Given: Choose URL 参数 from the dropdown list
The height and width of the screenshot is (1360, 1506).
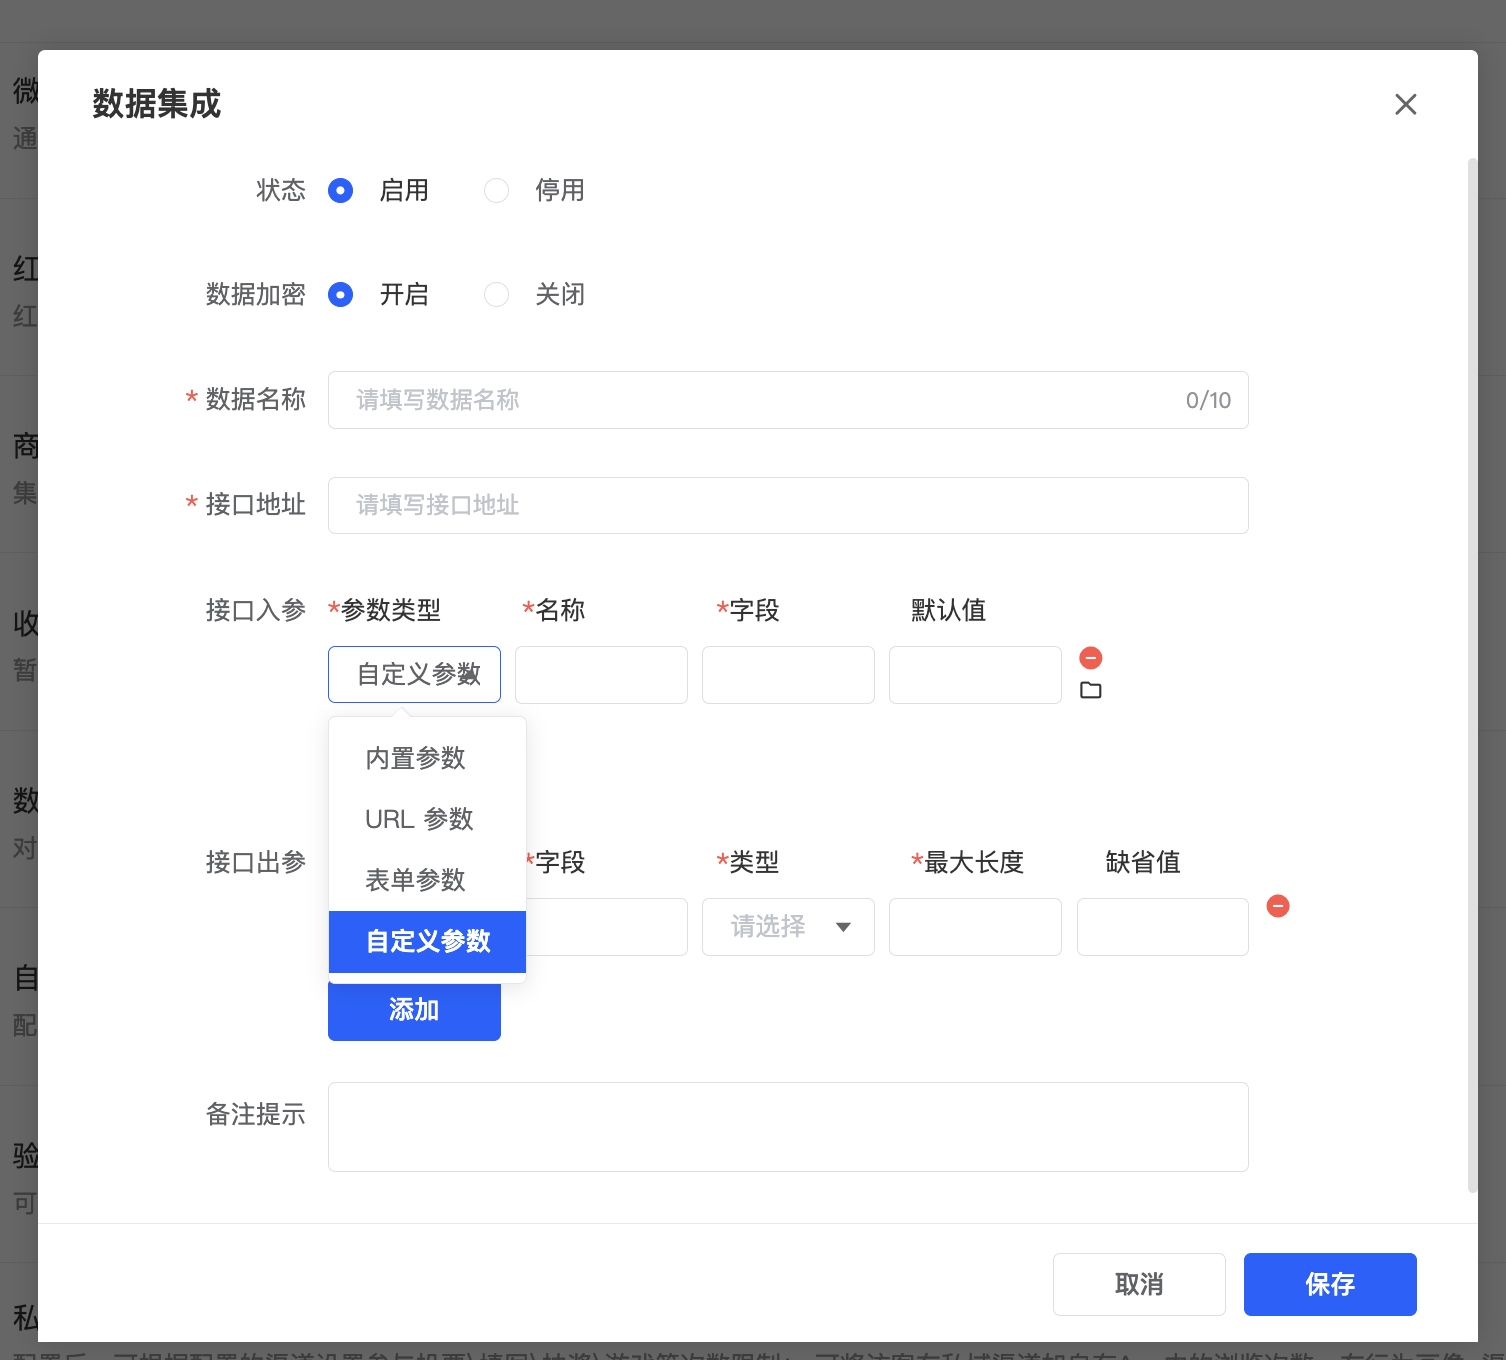Looking at the screenshot, I should click(x=419, y=819).
